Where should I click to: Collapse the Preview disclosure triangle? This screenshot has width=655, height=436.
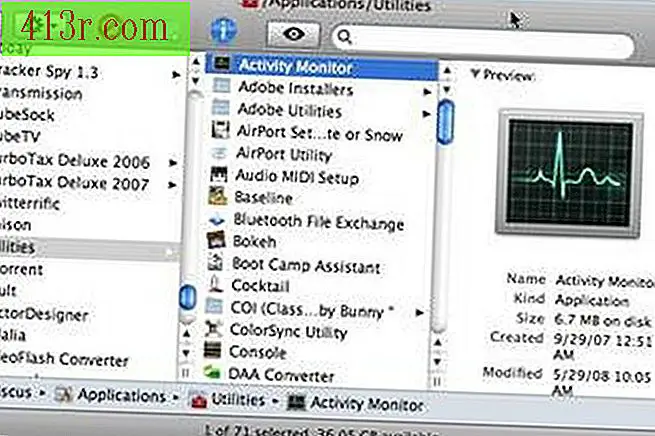pyautogui.click(x=475, y=74)
